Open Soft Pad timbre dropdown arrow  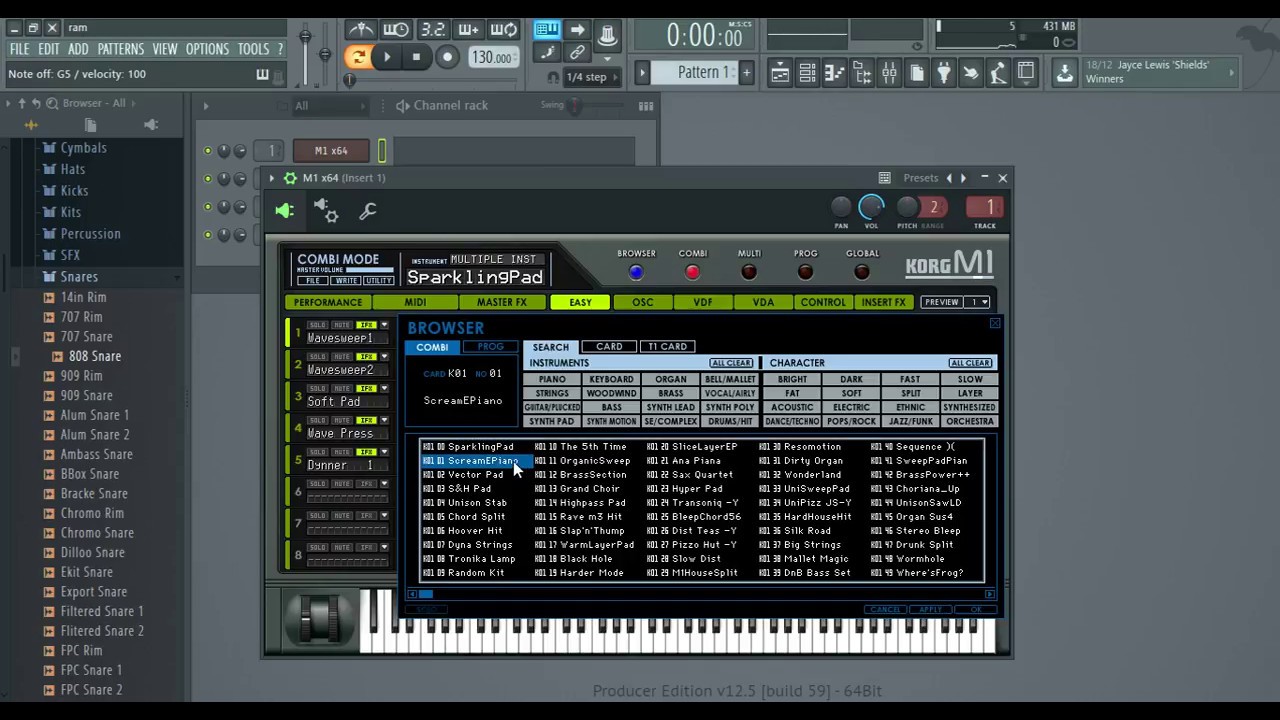[x=384, y=389]
